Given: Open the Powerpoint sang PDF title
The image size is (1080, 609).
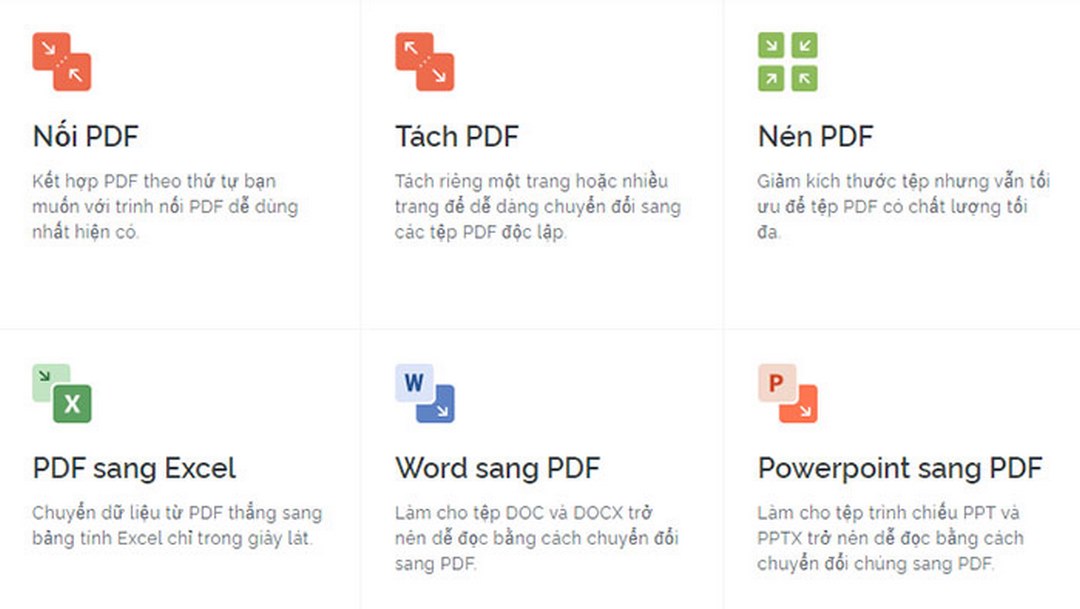Looking at the screenshot, I should (900, 468).
